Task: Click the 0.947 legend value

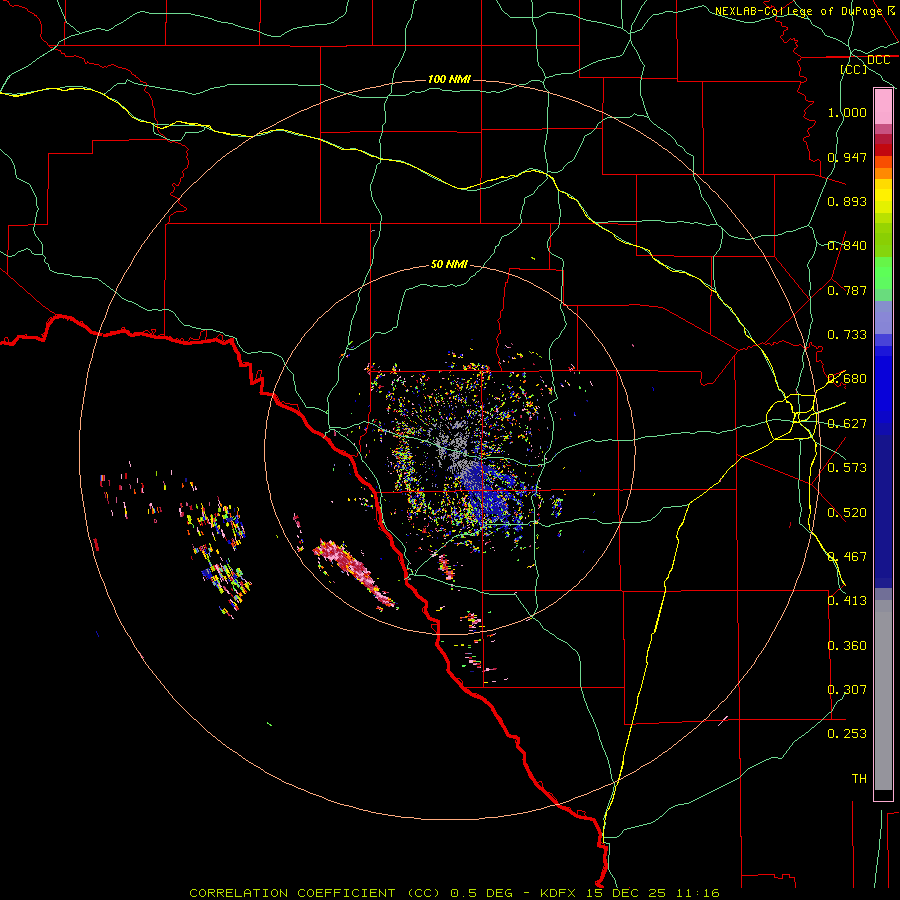Action: point(847,157)
